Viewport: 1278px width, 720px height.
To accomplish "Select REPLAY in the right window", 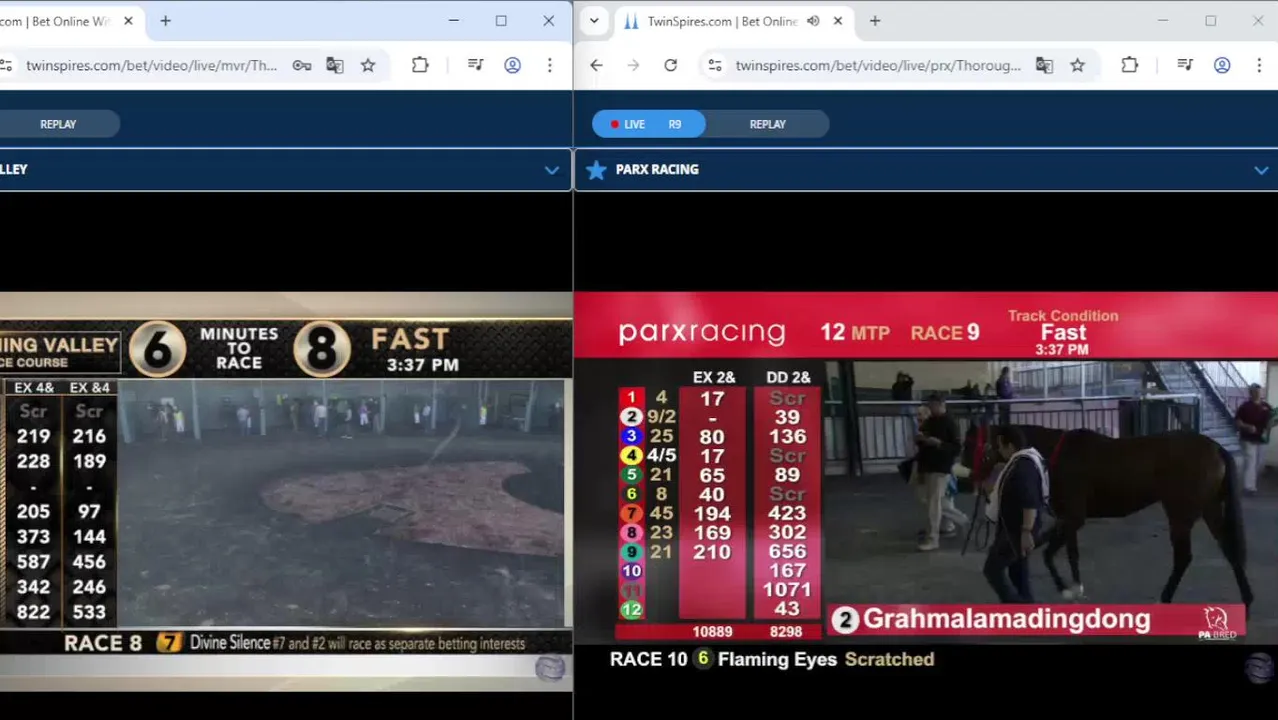I will pyautogui.click(x=768, y=124).
